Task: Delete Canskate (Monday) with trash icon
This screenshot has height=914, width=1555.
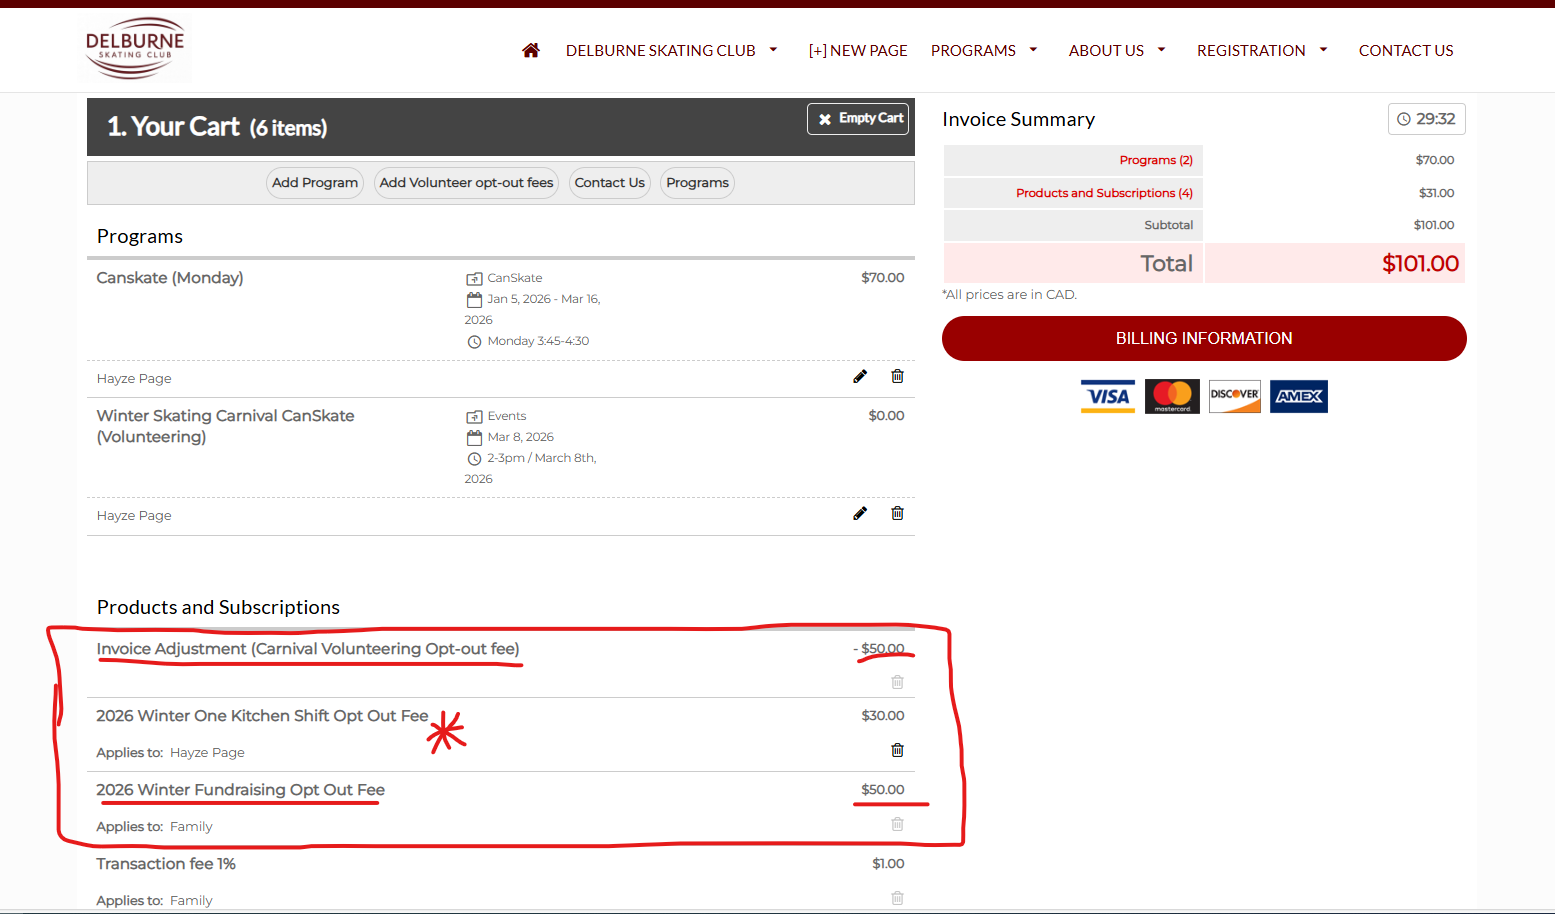Action: 897,377
